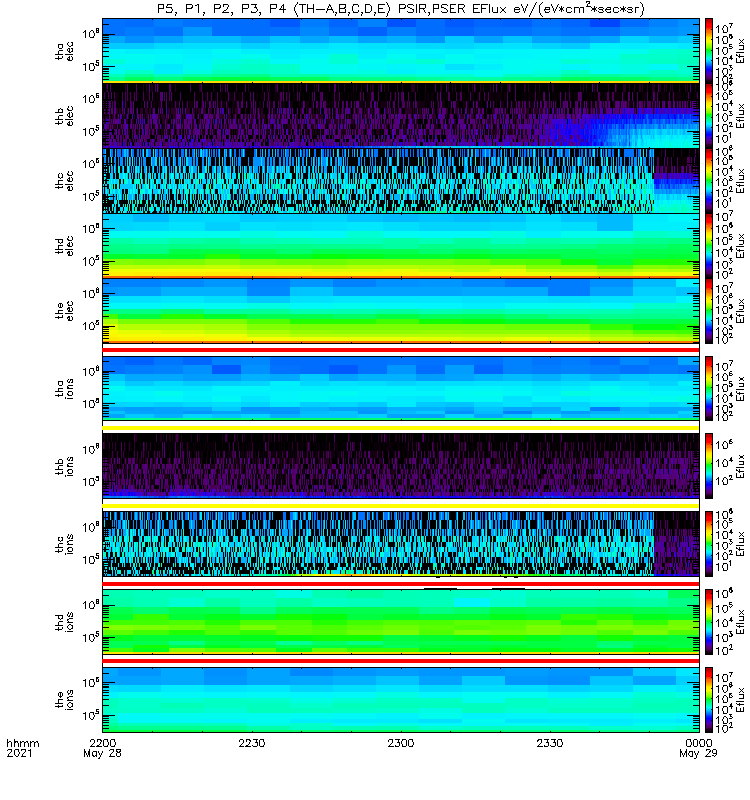Click the 'the ions' Eflux color bar
Image resolution: width=750 pixels, height=800 pixels.
pyautogui.click(x=709, y=699)
